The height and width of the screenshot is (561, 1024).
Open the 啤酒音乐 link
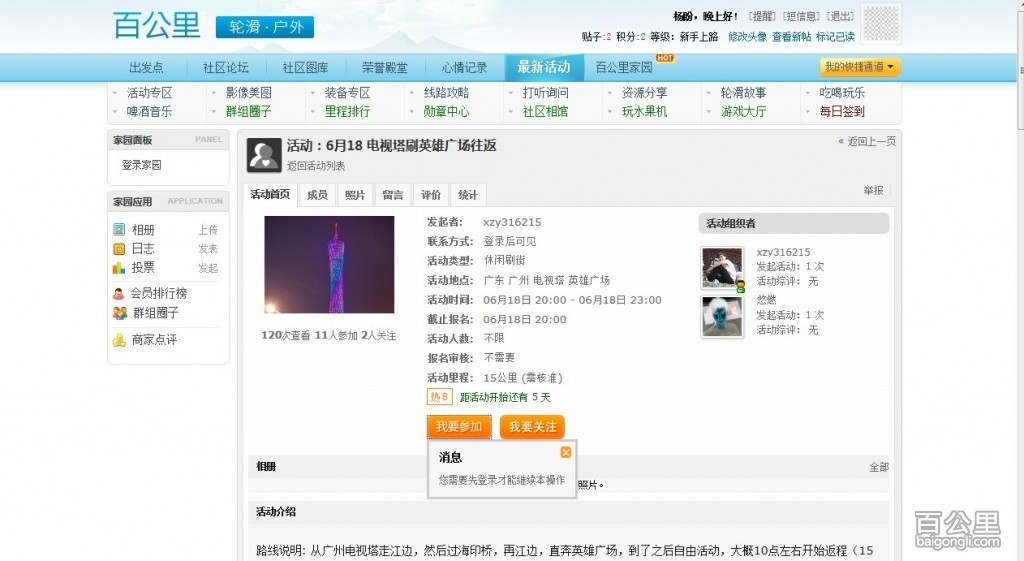(x=150, y=112)
